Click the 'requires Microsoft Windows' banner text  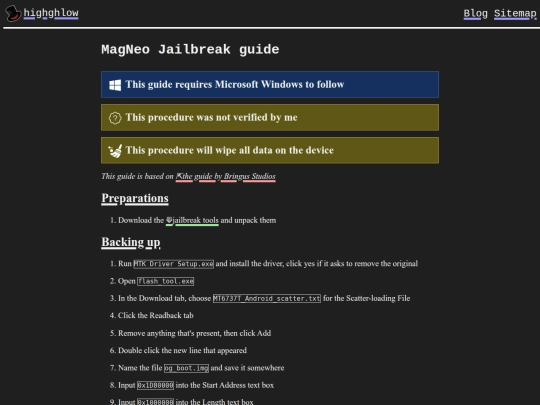click(235, 84)
